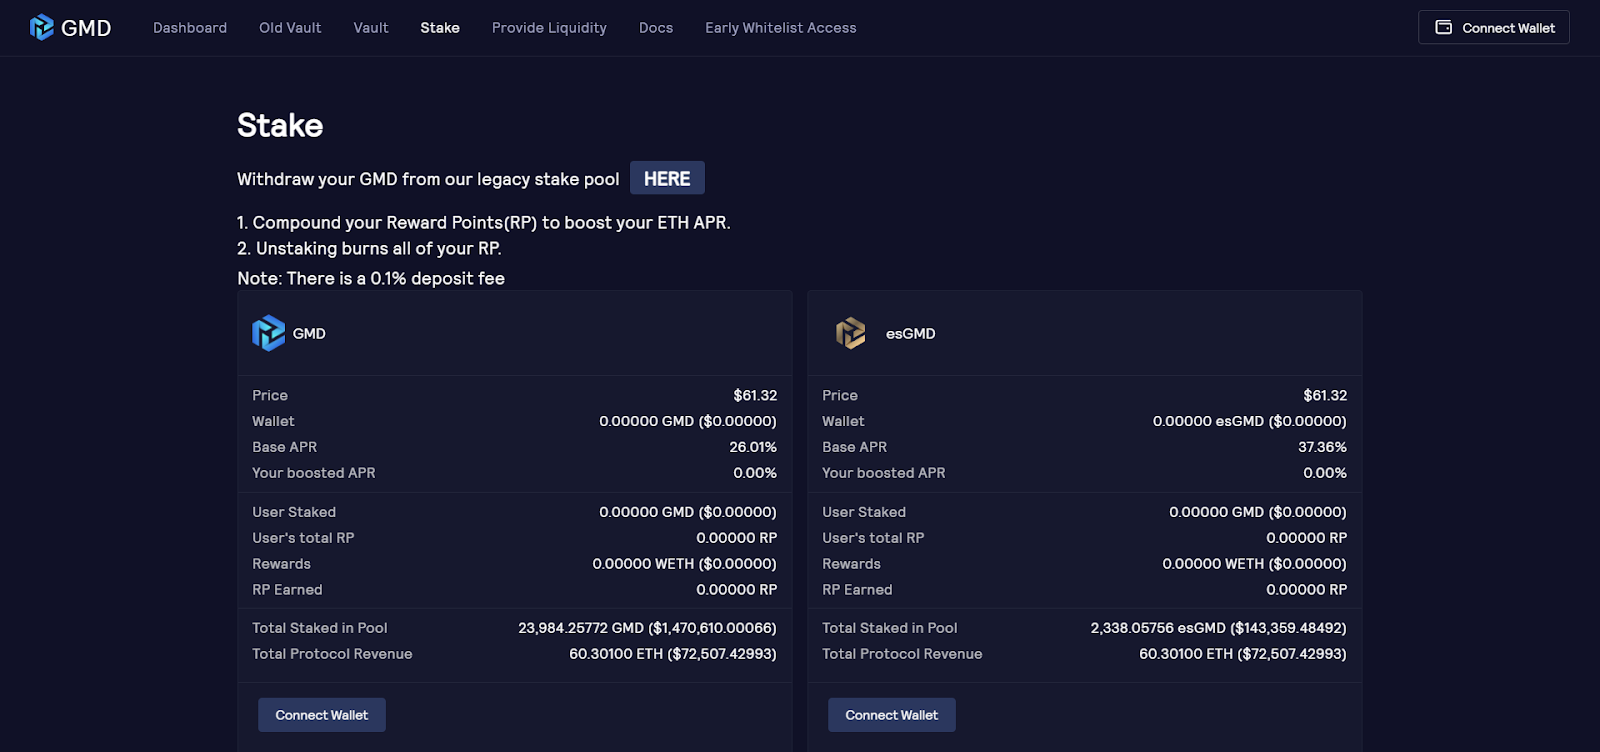1600x752 pixels.
Task: Click the Stake page heading
Action: coord(280,125)
